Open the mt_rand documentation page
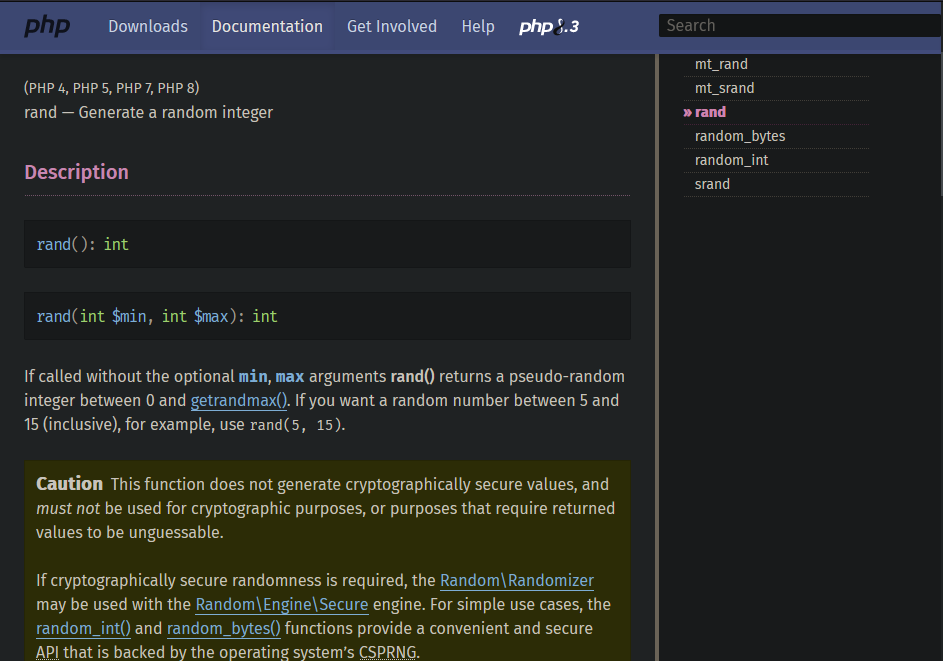 [721, 64]
